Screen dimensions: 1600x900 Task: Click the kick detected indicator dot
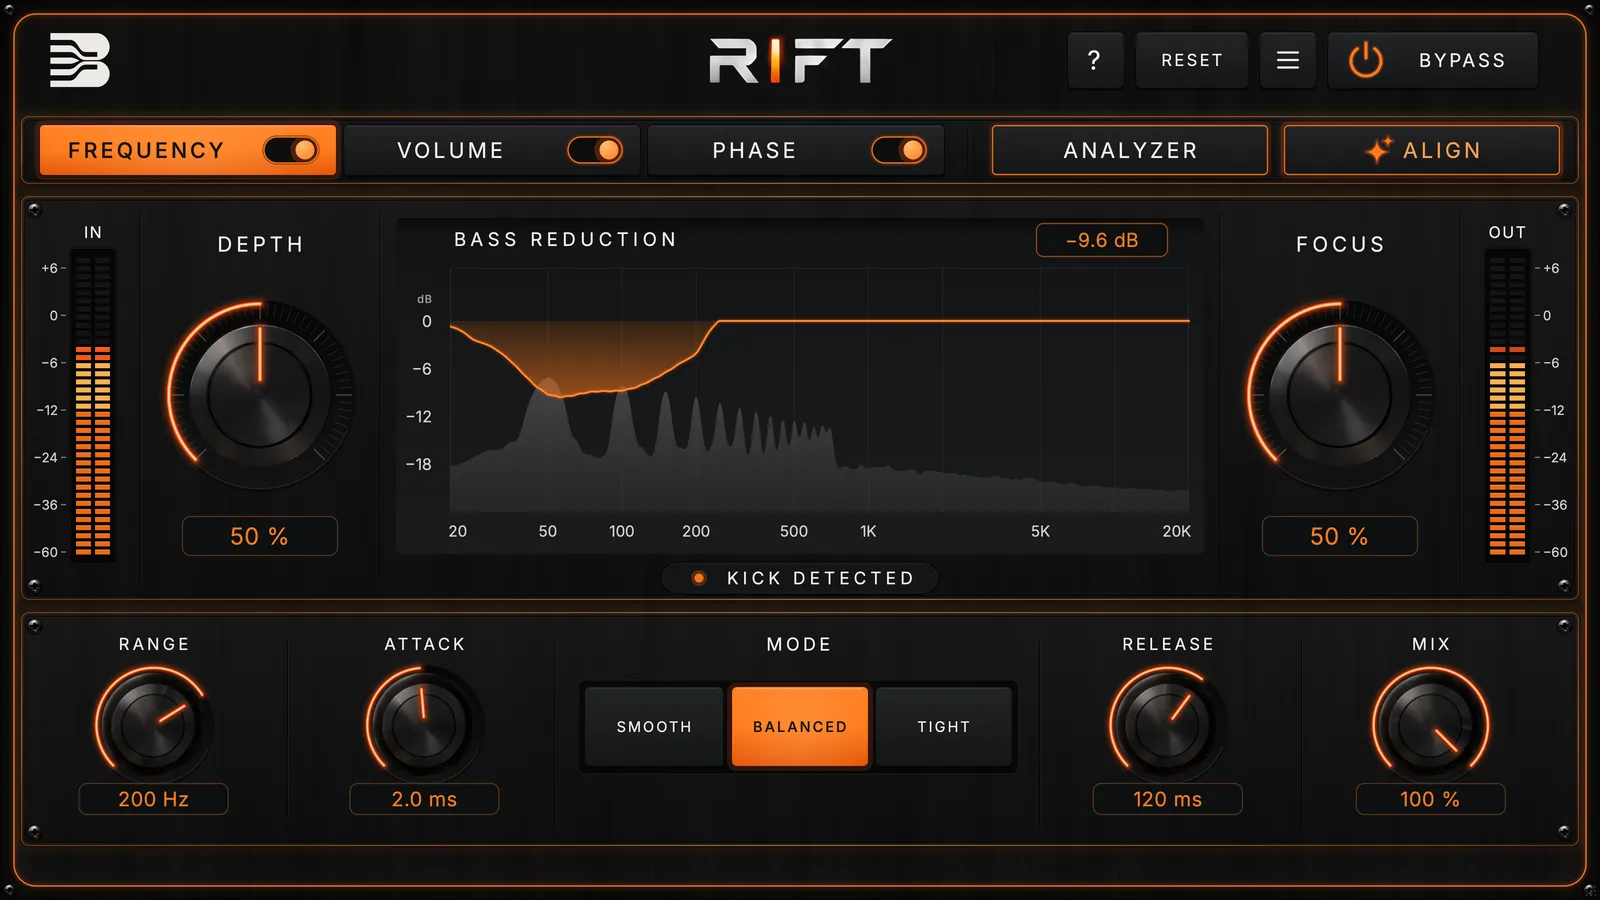coord(699,578)
